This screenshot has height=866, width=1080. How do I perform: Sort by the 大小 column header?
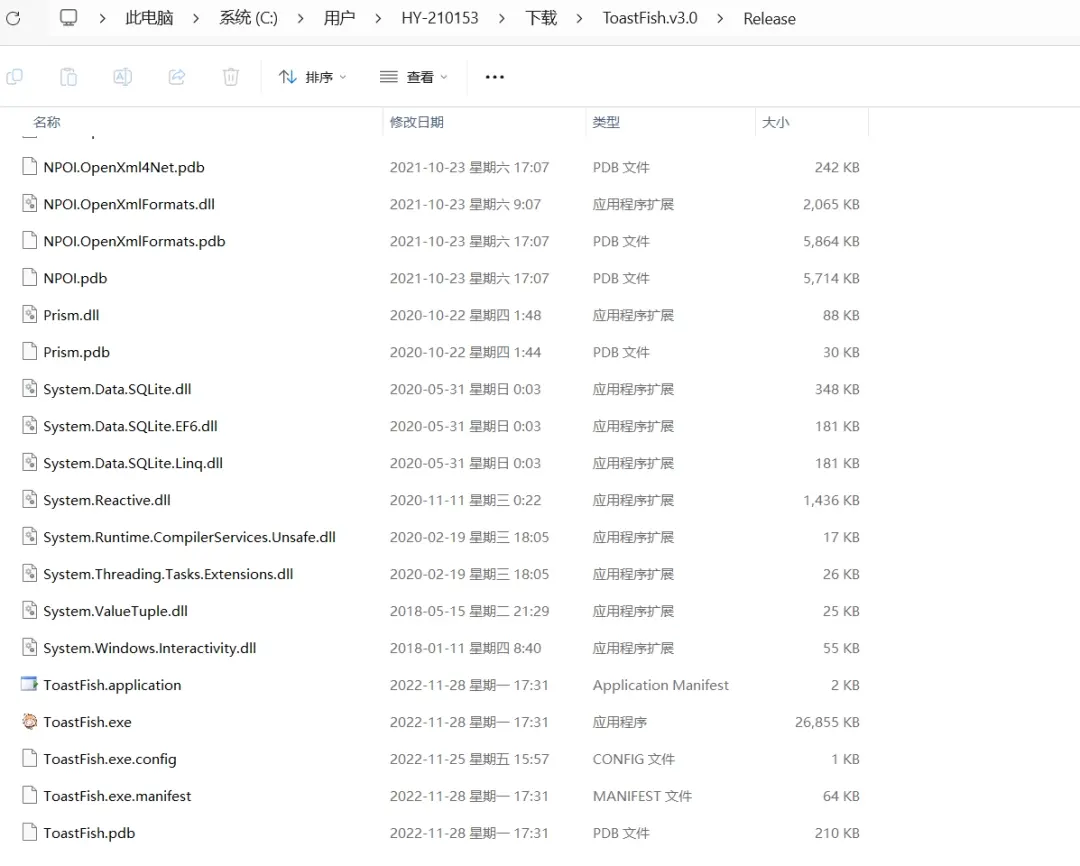[776, 122]
